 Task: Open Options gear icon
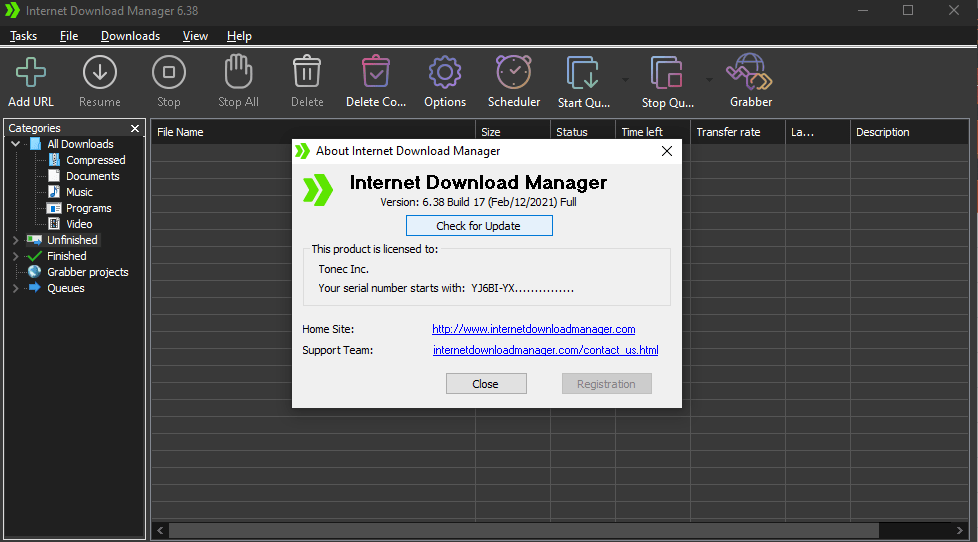tap(445, 72)
